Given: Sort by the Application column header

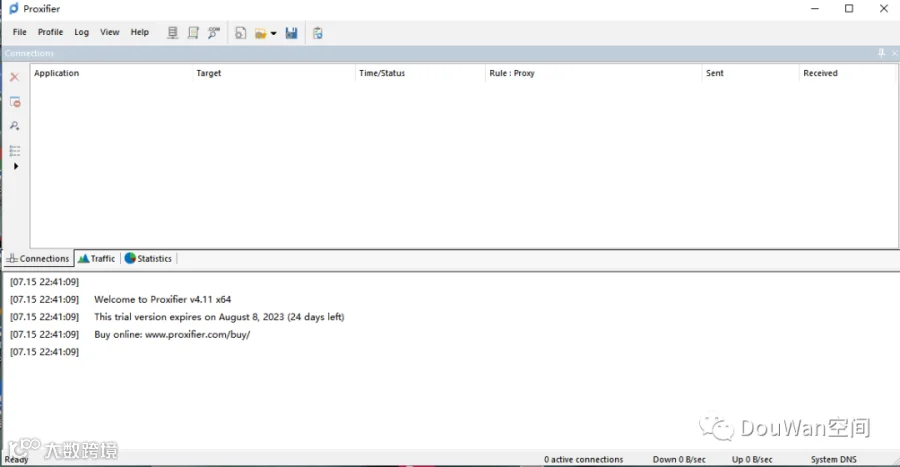Looking at the screenshot, I should click(x=111, y=73).
